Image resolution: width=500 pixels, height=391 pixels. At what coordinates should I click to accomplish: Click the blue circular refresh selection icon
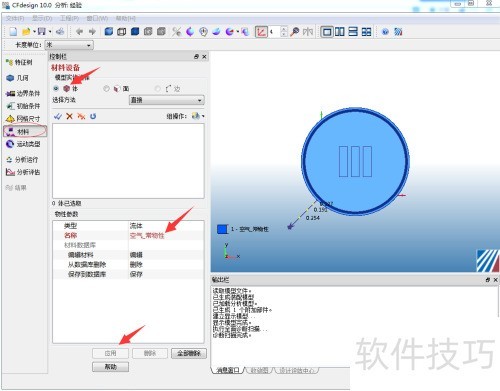click(93, 116)
